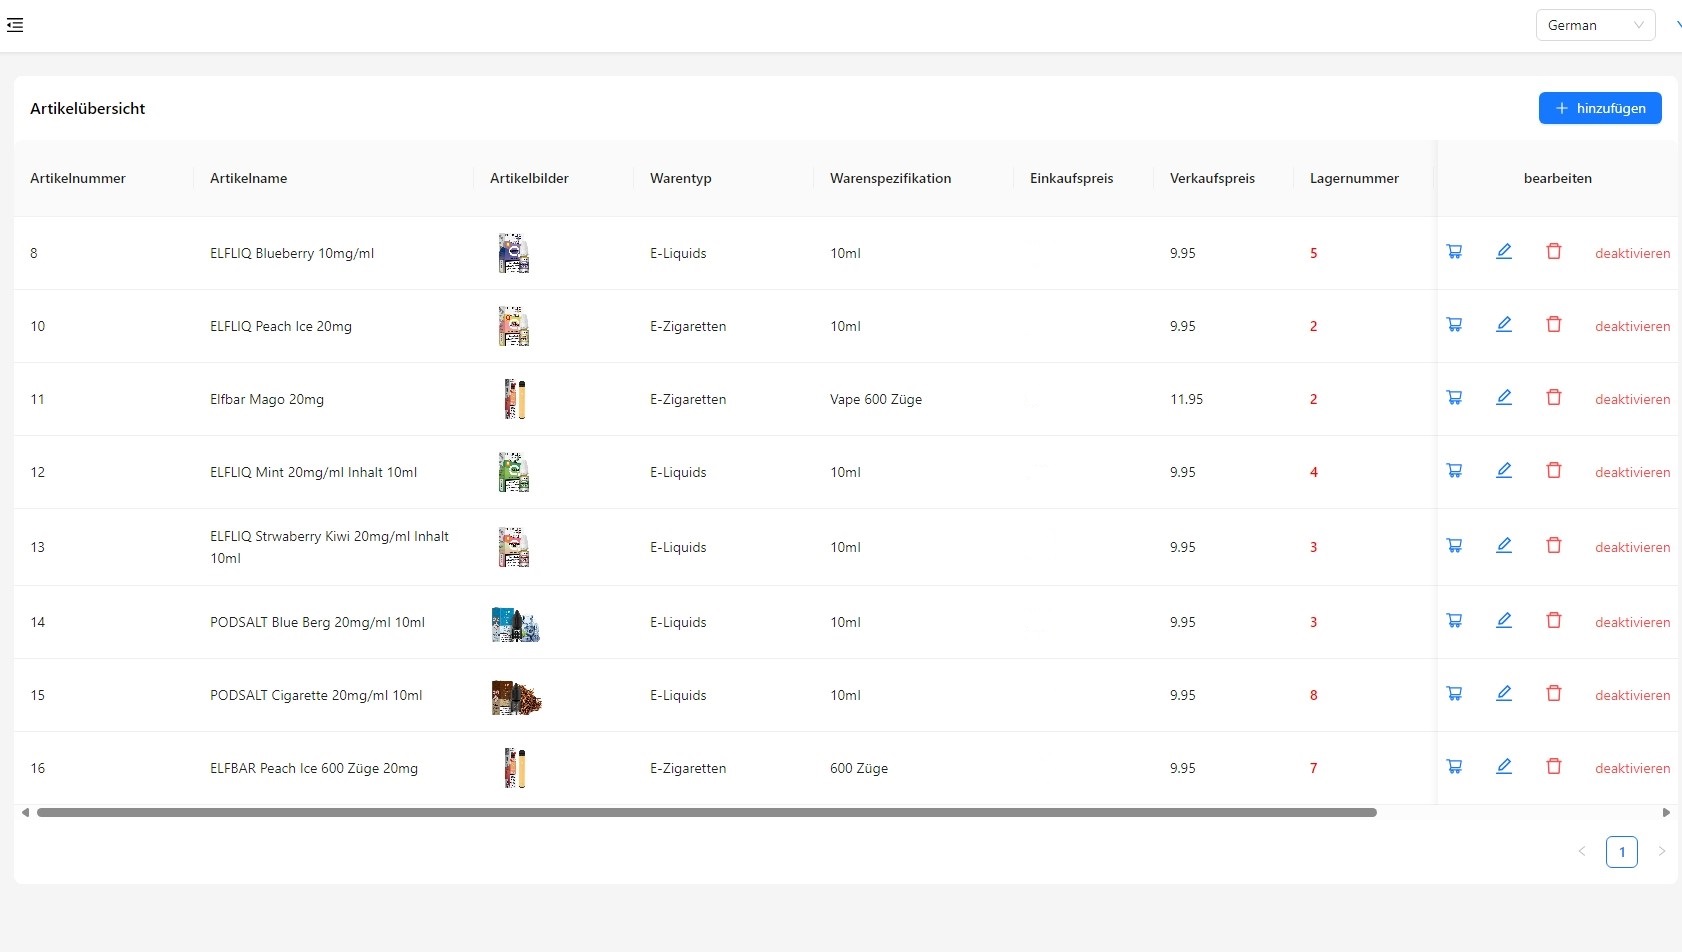Delete PODSALT Cigarette via trash icon
Viewport: 1682px width, 952px height.
1554,694
